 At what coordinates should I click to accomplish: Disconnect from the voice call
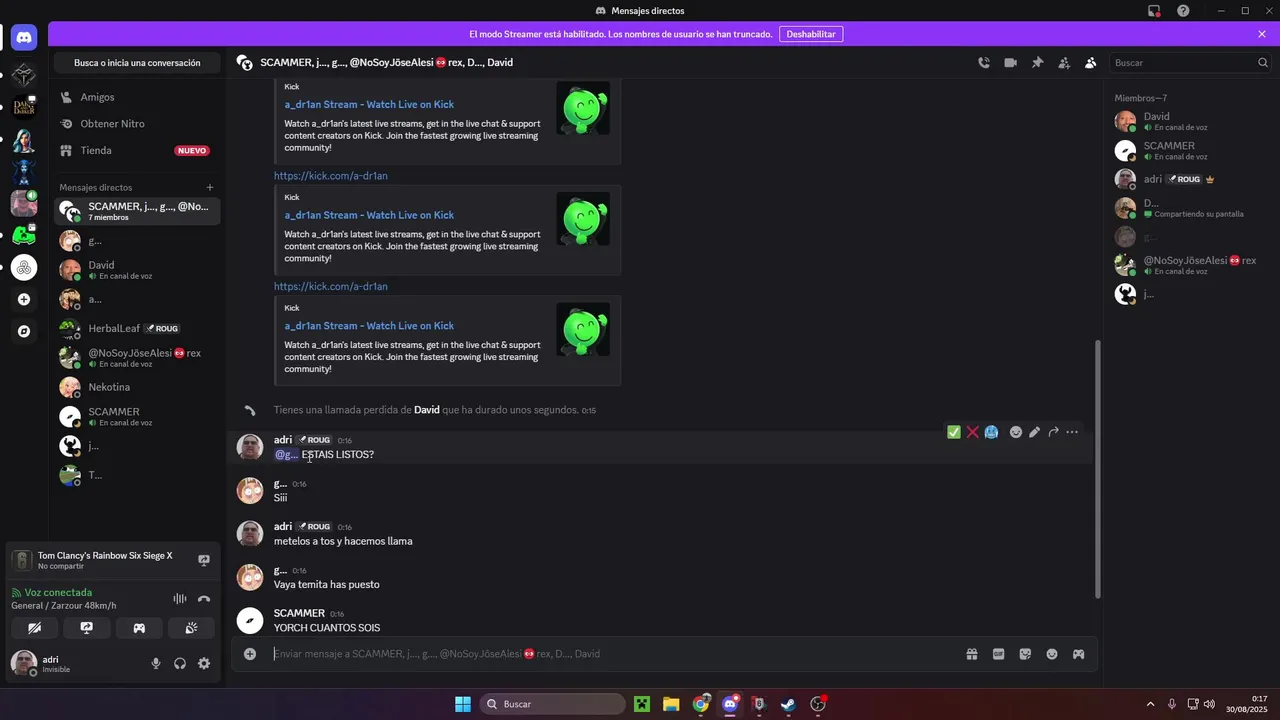(204, 599)
